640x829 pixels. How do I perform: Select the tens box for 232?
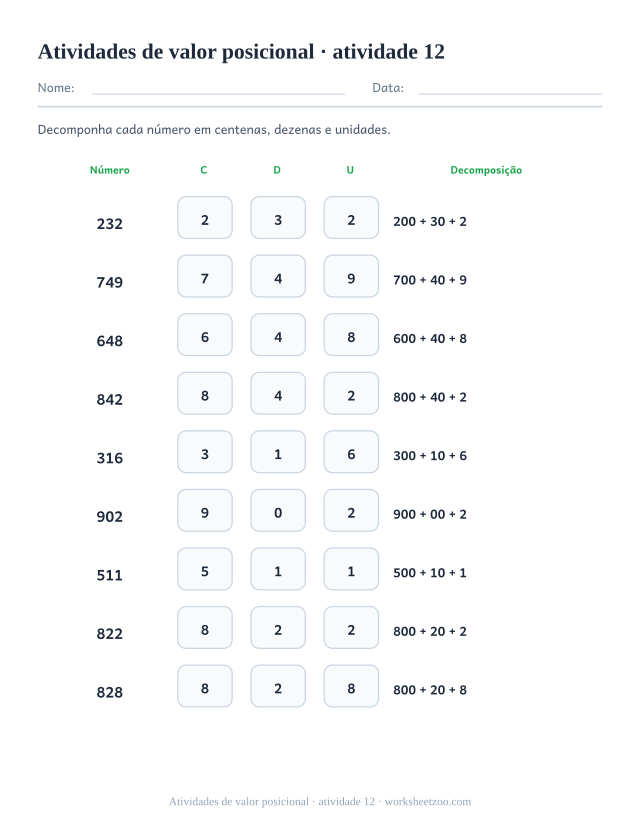[278, 218]
